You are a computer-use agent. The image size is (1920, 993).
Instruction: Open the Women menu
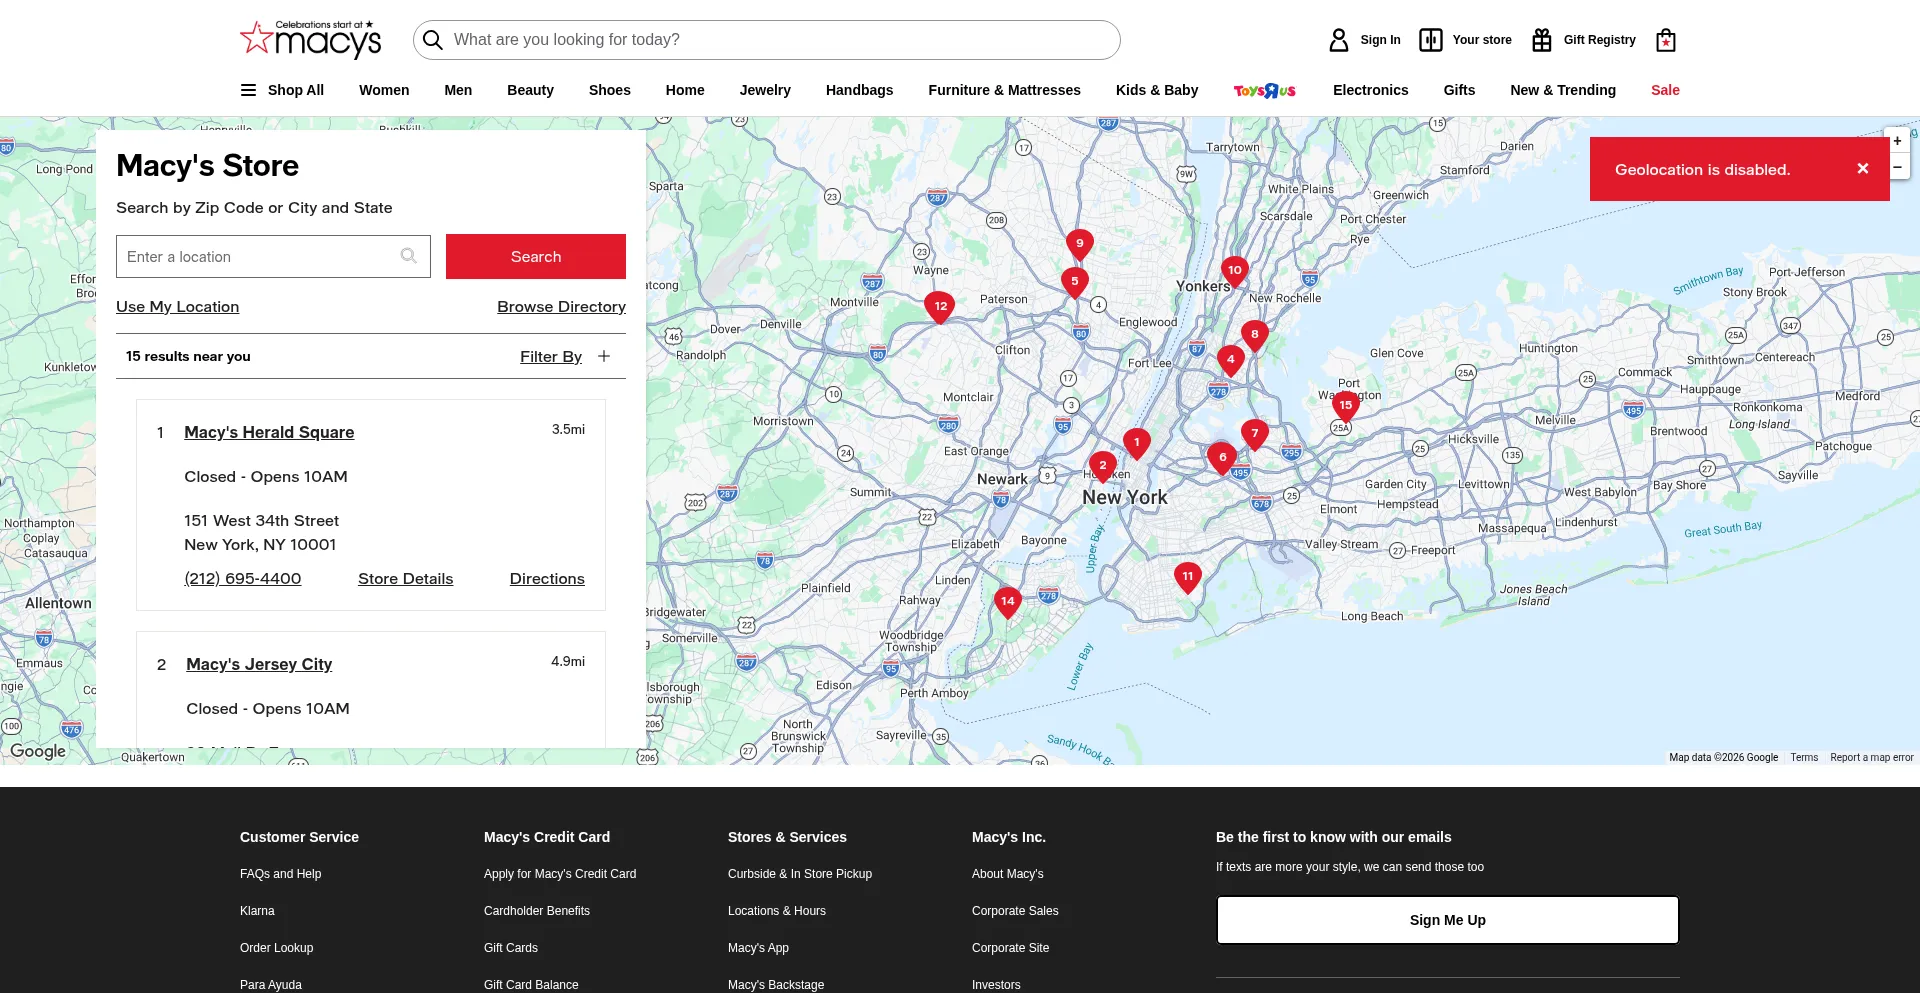click(384, 90)
